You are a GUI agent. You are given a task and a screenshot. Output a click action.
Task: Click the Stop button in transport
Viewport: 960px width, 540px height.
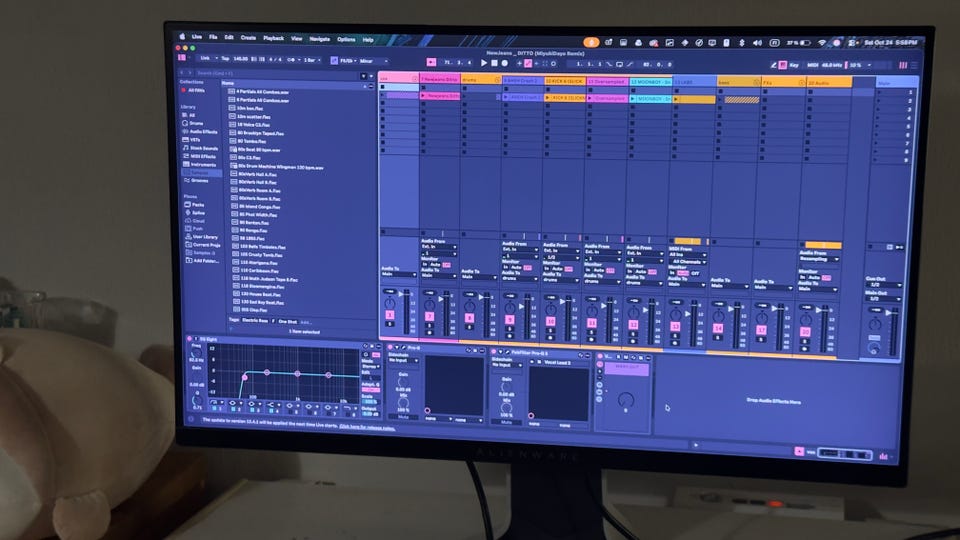point(494,63)
